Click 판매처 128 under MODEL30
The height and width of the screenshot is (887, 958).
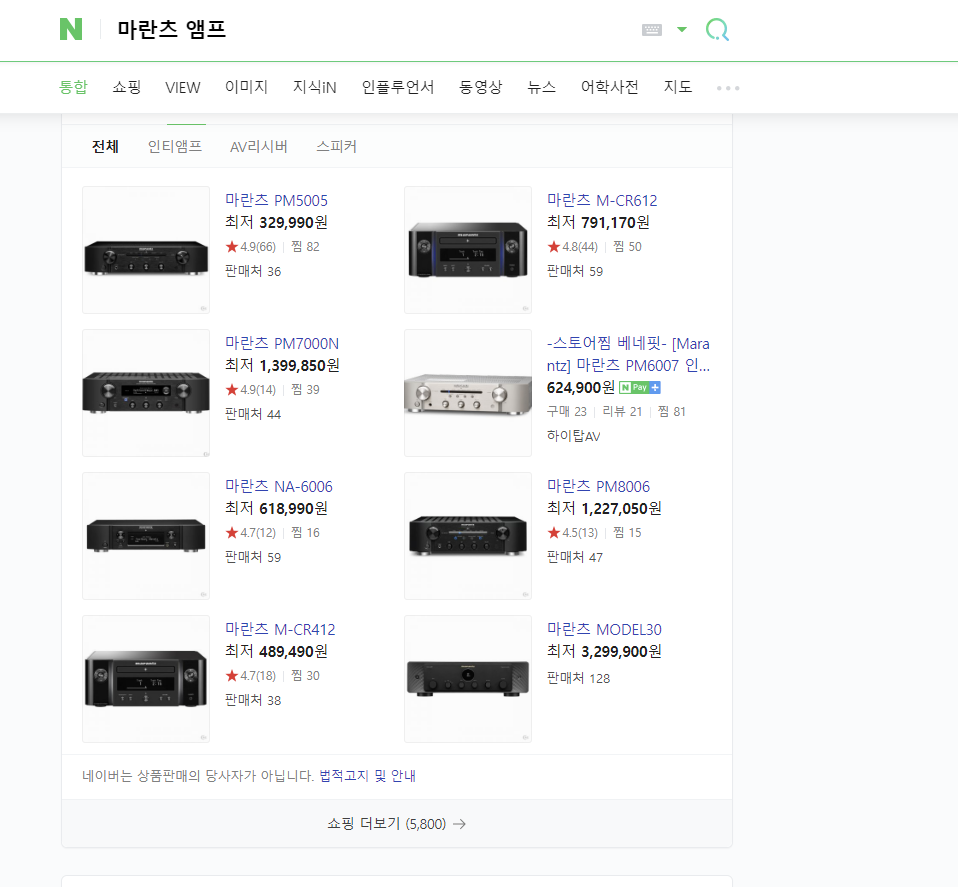pyautogui.click(x=579, y=678)
